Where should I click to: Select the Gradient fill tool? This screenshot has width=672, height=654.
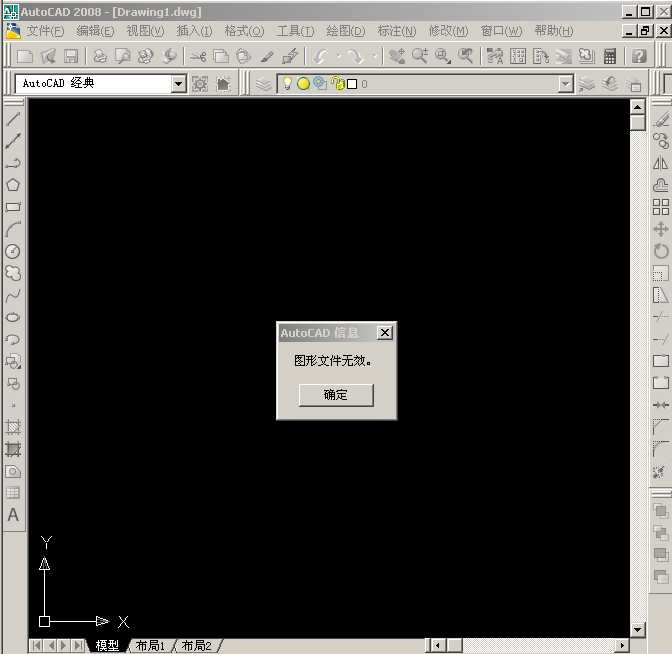coord(13,449)
